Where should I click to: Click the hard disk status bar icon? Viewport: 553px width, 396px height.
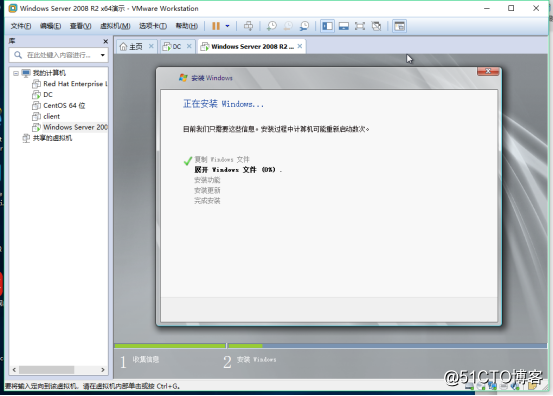(x=469, y=387)
